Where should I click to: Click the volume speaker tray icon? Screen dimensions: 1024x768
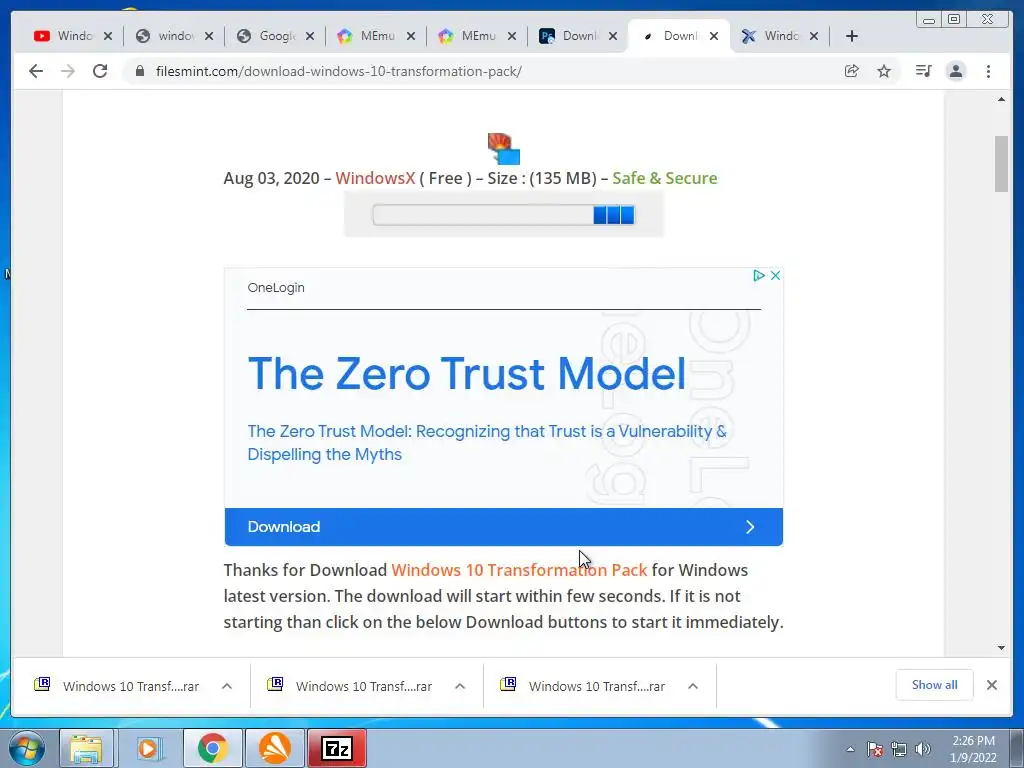pos(923,750)
